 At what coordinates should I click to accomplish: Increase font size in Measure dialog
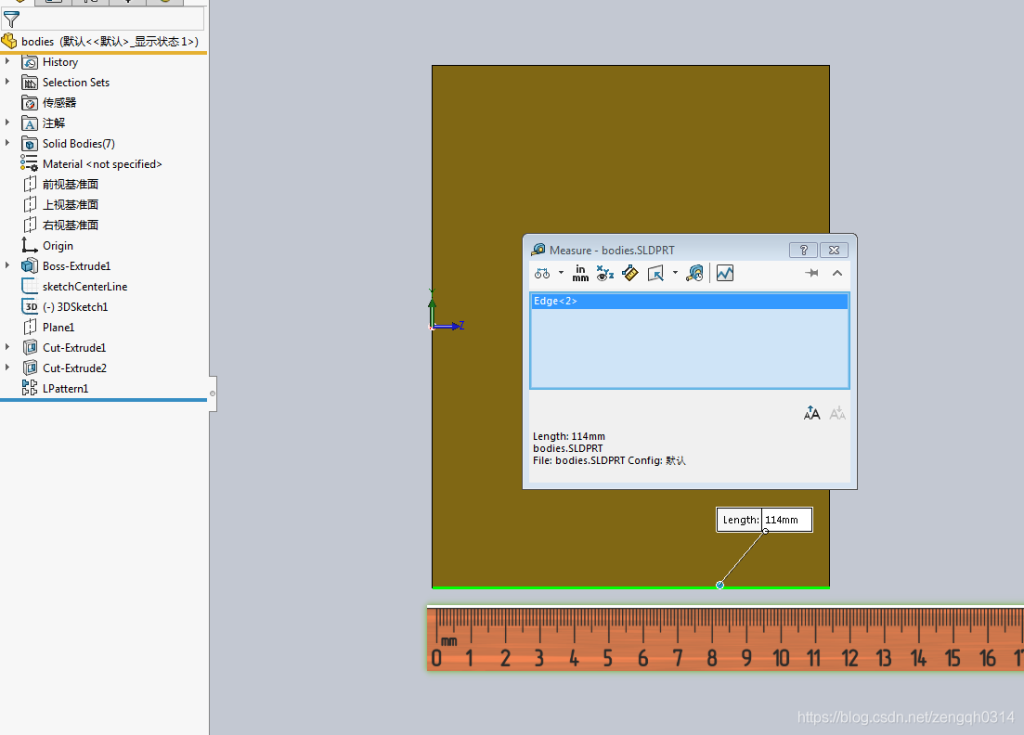pos(812,413)
